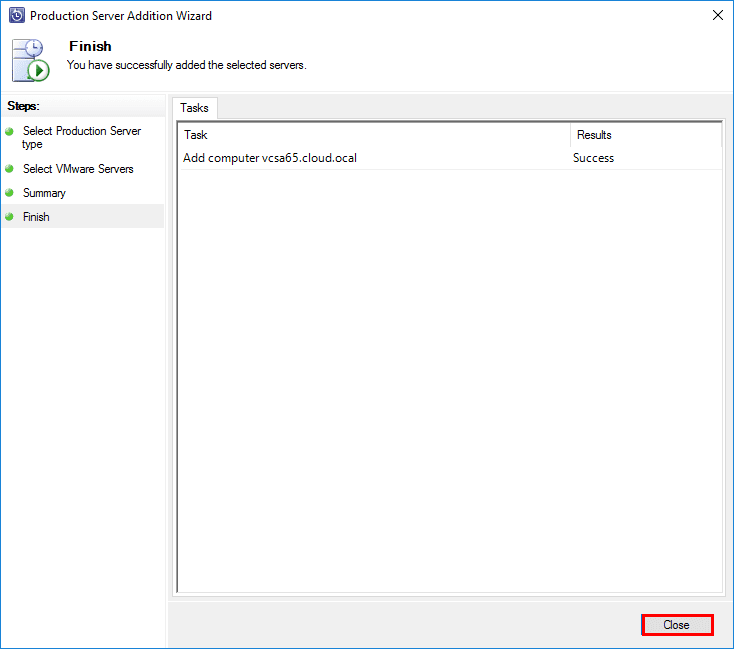Click the bold Finish heading
Viewport: 734px width, 649px height.
pos(90,46)
